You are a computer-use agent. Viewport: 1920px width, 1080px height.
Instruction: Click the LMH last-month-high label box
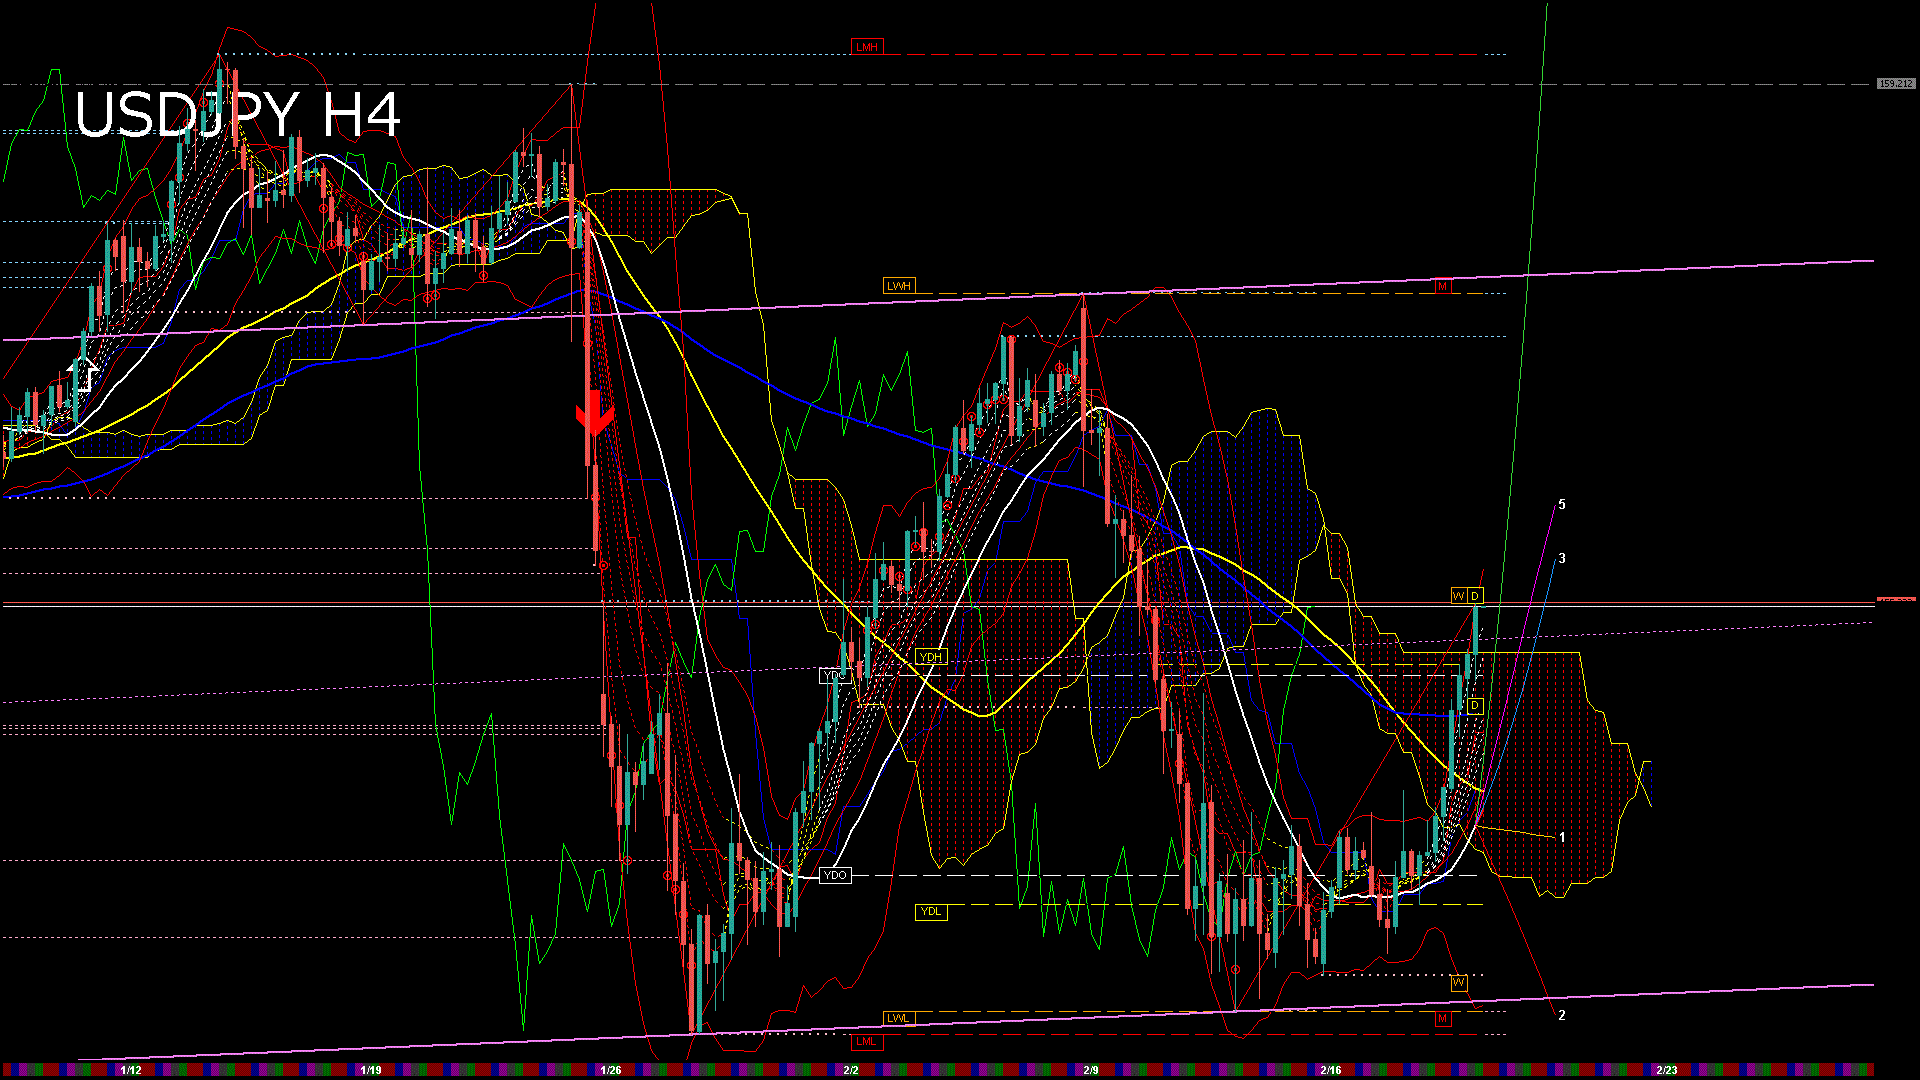click(866, 45)
